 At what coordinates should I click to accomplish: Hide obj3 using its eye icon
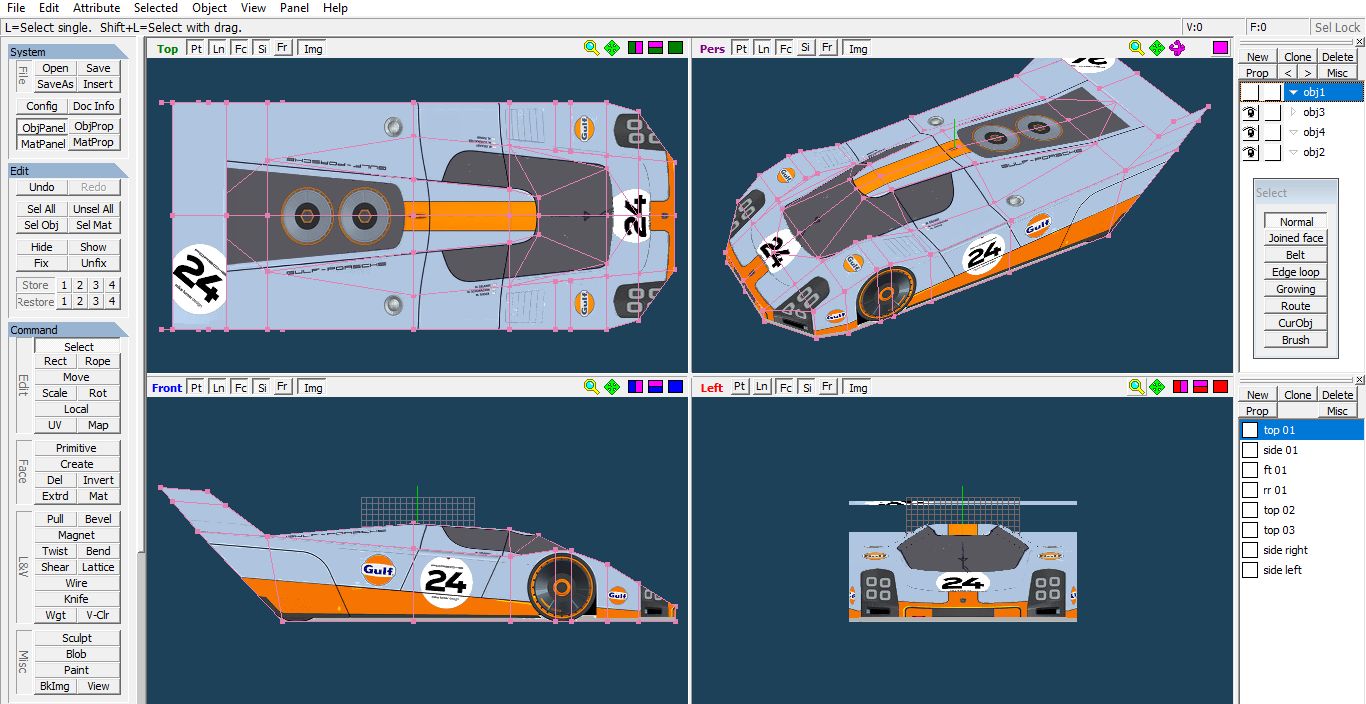pyautogui.click(x=1250, y=112)
